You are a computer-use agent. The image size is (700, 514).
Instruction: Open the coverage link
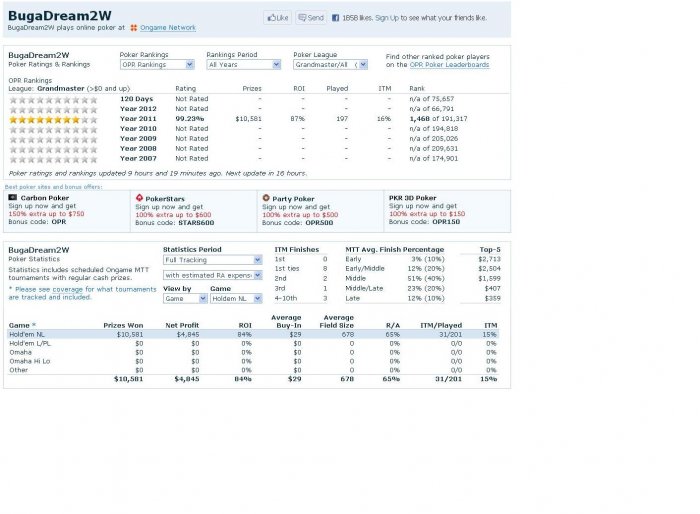(x=67, y=289)
